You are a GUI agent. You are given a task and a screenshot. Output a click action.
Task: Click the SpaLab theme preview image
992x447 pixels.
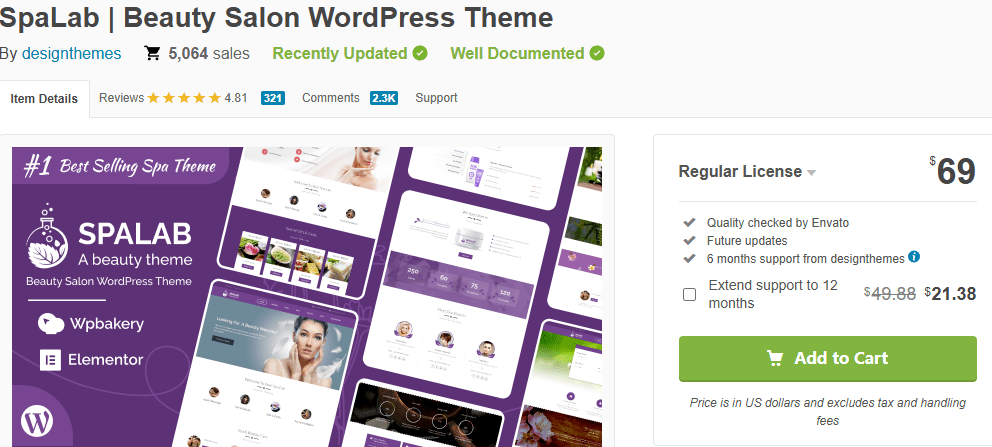[307, 297]
